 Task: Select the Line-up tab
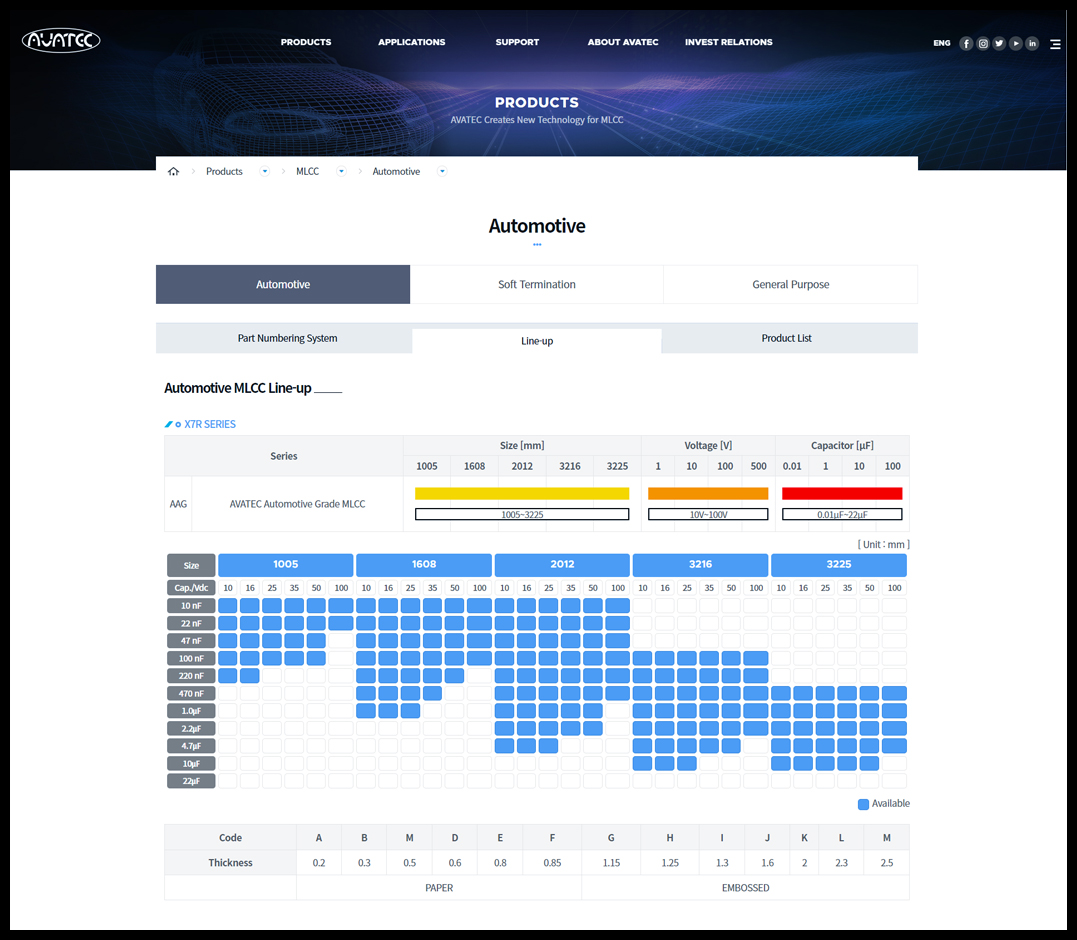(537, 341)
